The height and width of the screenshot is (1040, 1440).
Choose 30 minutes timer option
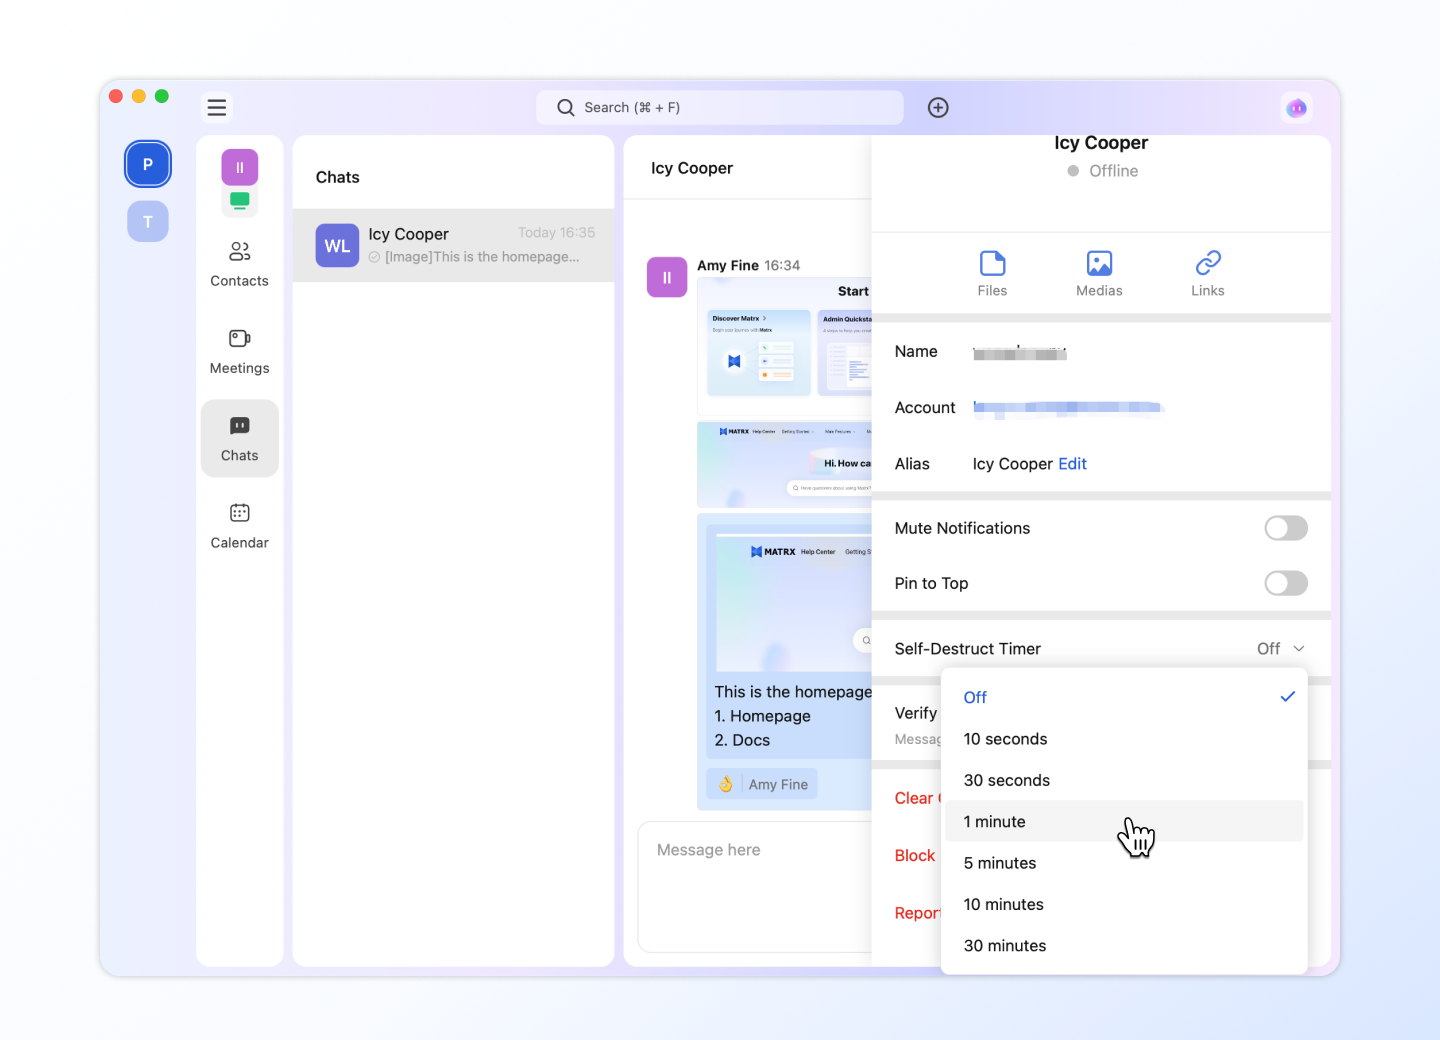coord(1005,946)
